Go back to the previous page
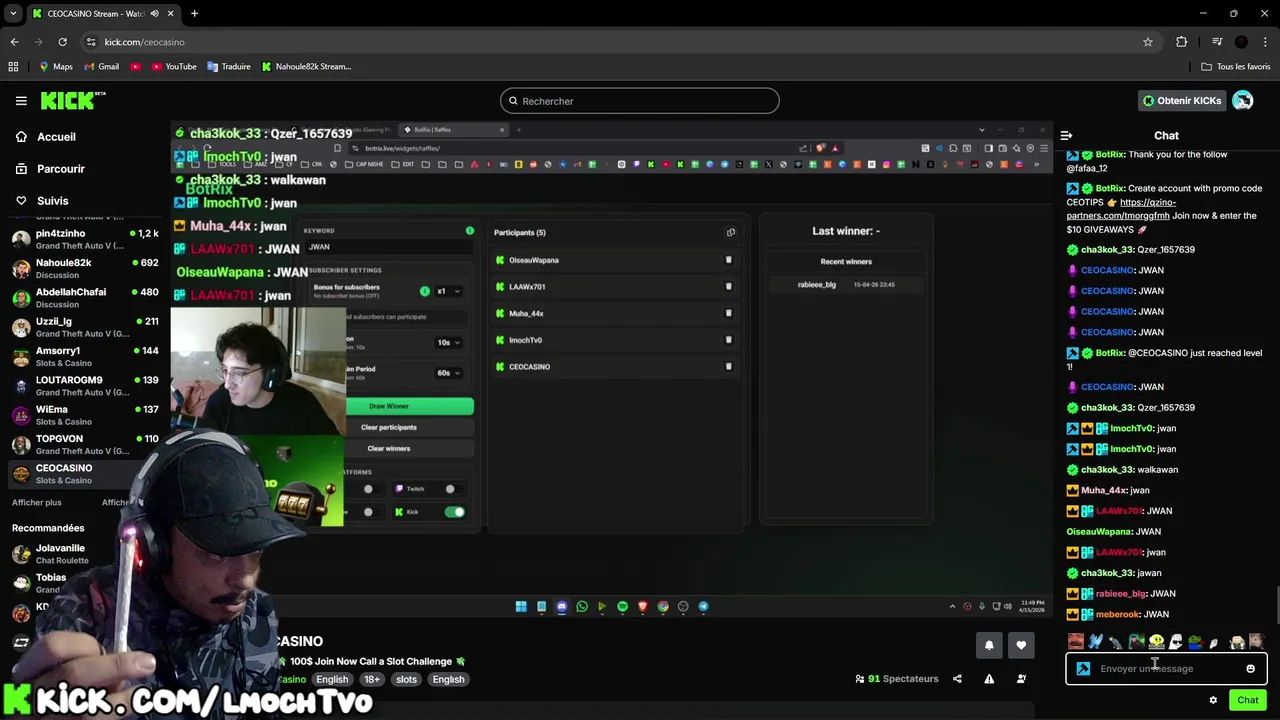The image size is (1280, 720). [14, 42]
